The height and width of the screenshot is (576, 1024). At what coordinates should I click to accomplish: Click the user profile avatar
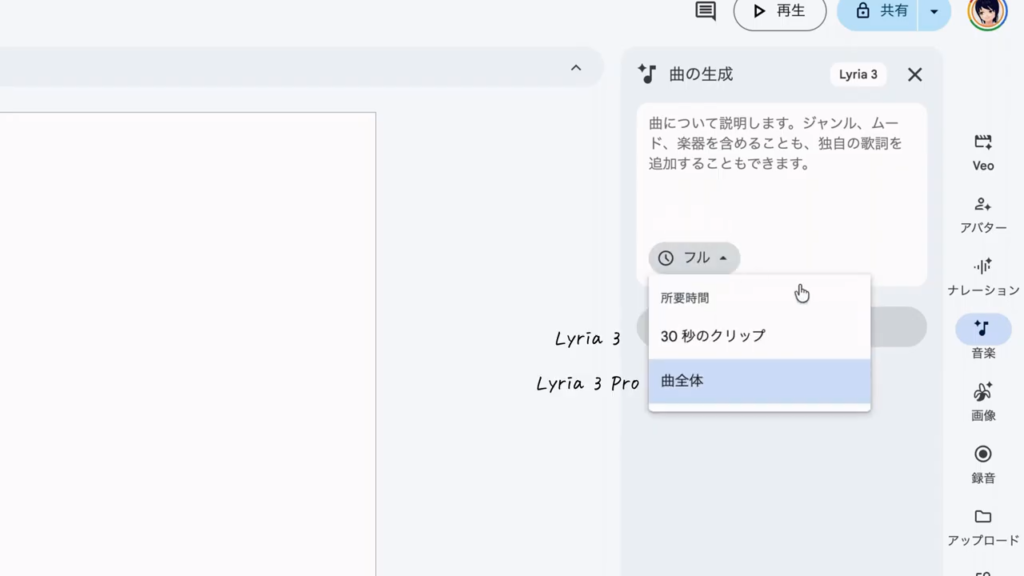click(x=987, y=12)
